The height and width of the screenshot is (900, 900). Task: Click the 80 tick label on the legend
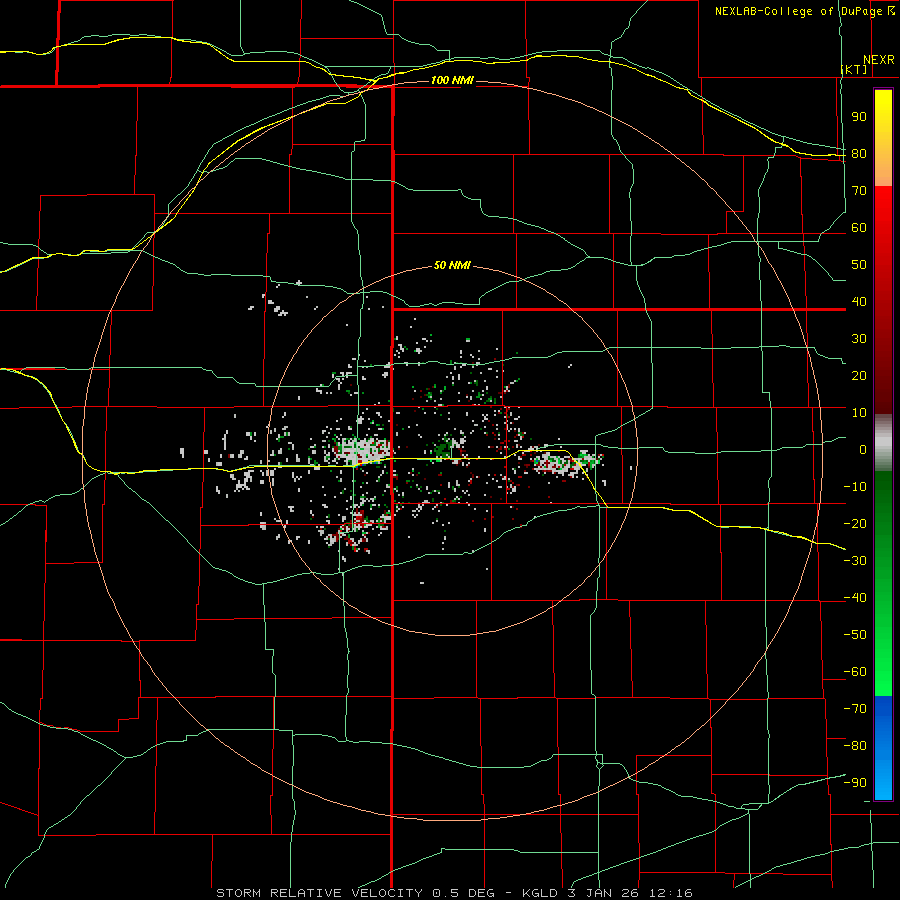pyautogui.click(x=859, y=154)
